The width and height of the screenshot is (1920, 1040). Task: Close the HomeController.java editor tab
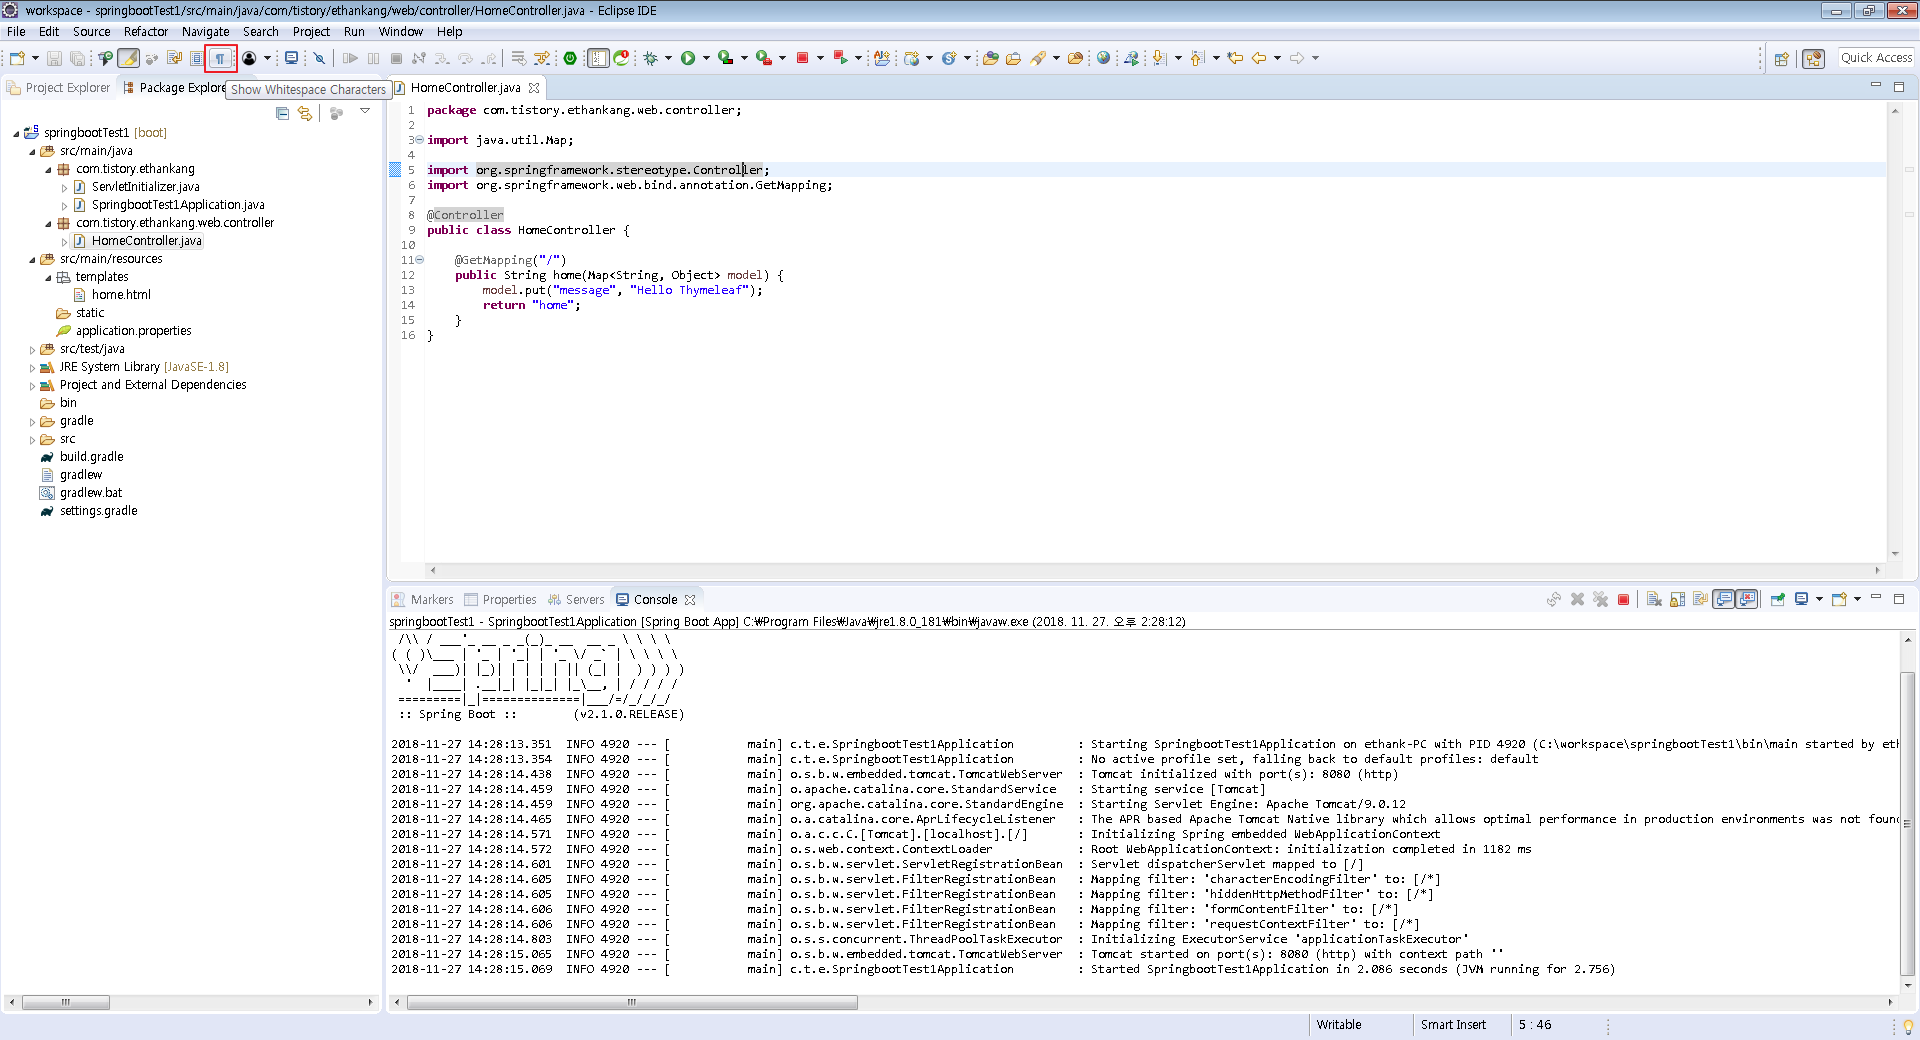(x=534, y=88)
